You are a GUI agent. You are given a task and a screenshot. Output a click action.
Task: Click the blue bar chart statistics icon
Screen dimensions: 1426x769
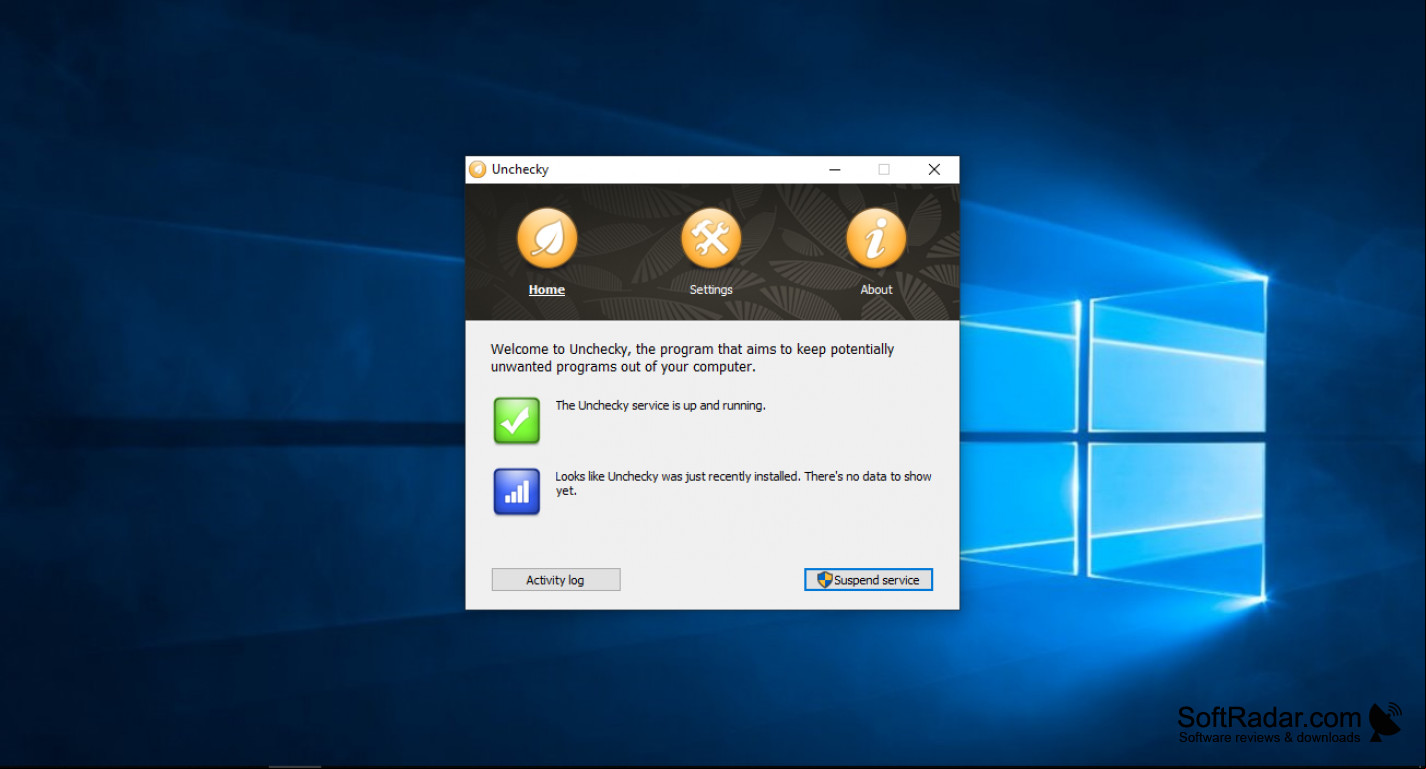pos(517,492)
